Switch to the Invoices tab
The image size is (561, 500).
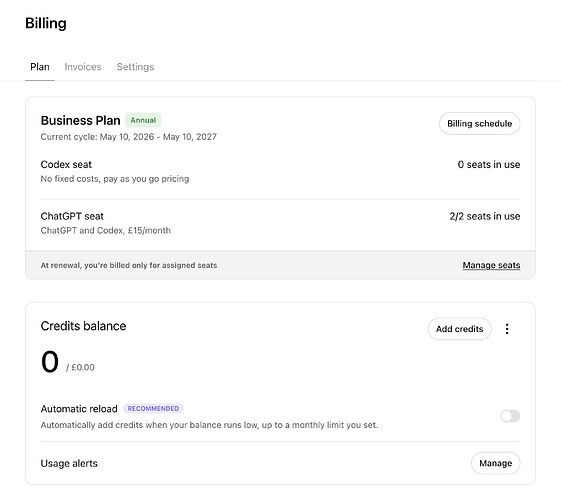point(83,67)
